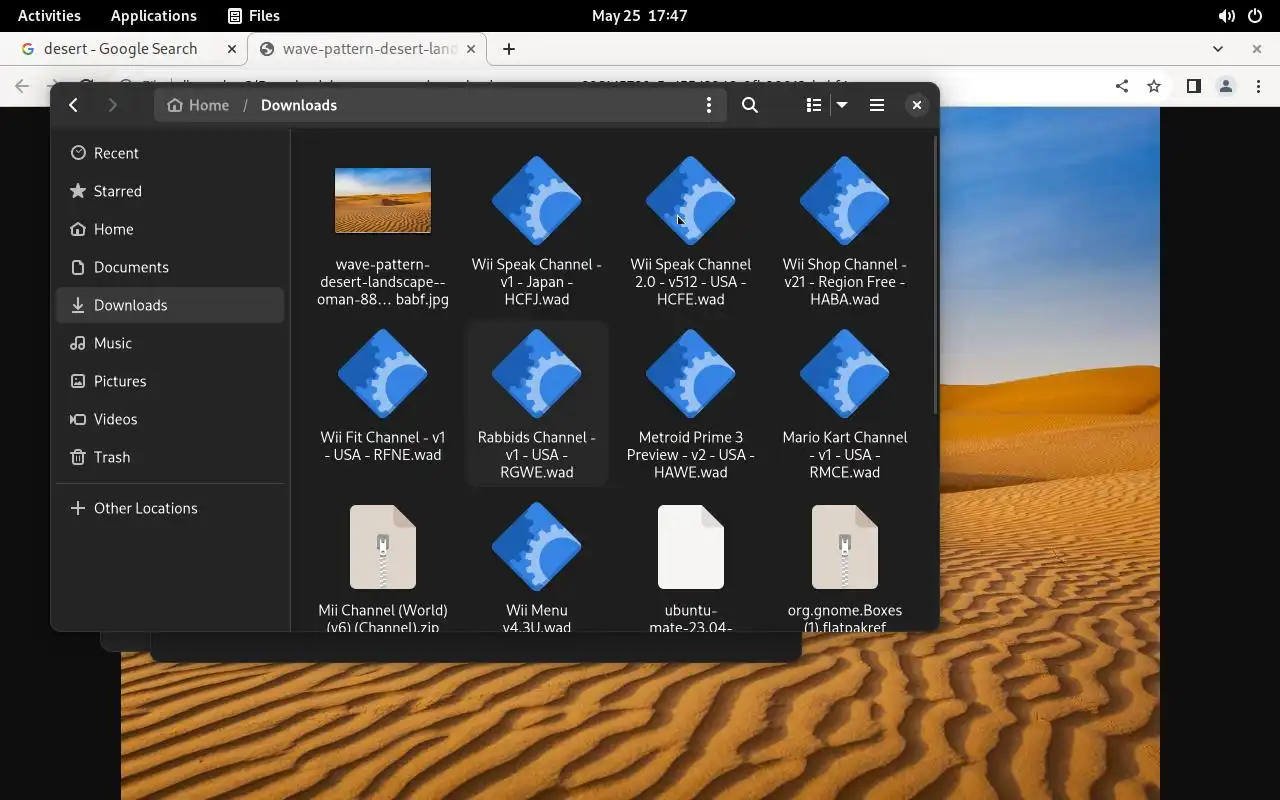Select Downloads in the path bar
The width and height of the screenshot is (1280, 800).
click(x=299, y=105)
